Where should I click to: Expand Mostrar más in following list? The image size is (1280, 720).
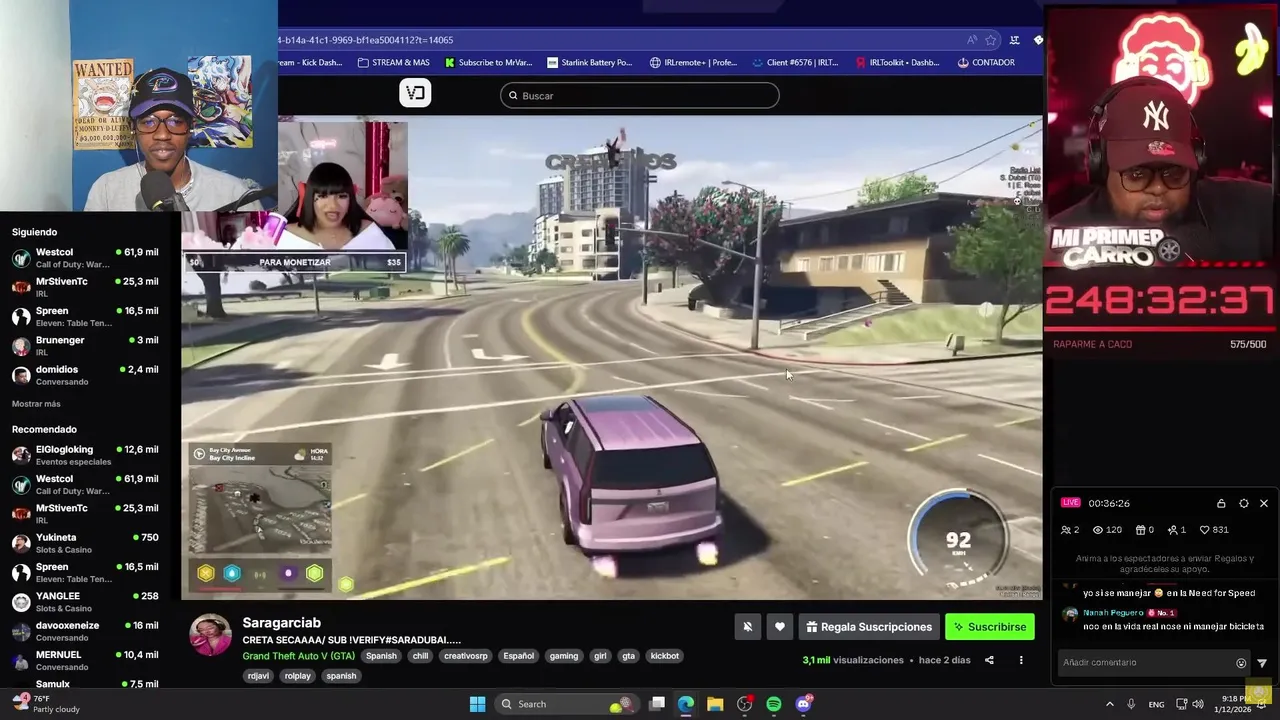click(36, 404)
